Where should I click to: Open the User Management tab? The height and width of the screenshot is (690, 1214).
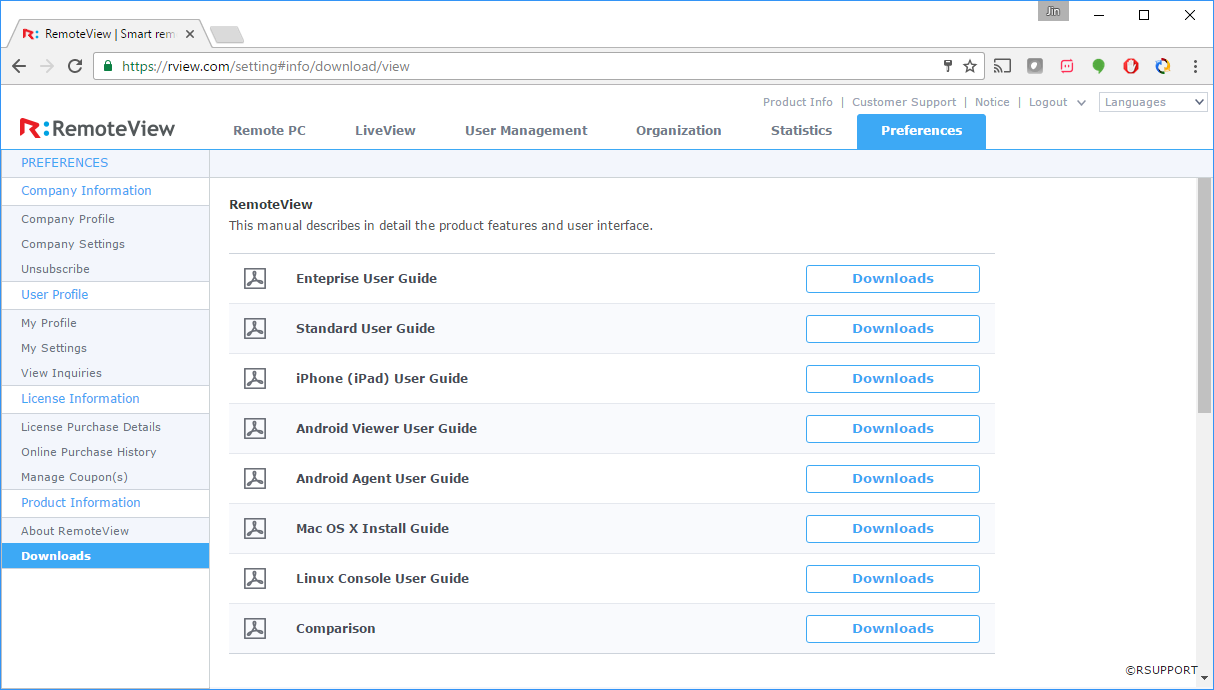(x=526, y=131)
